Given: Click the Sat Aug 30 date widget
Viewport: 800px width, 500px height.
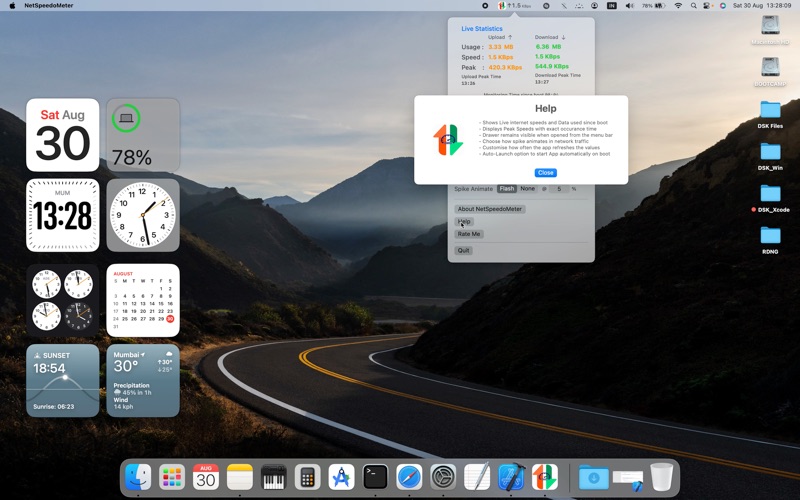Looking at the screenshot, I should click(x=63, y=135).
